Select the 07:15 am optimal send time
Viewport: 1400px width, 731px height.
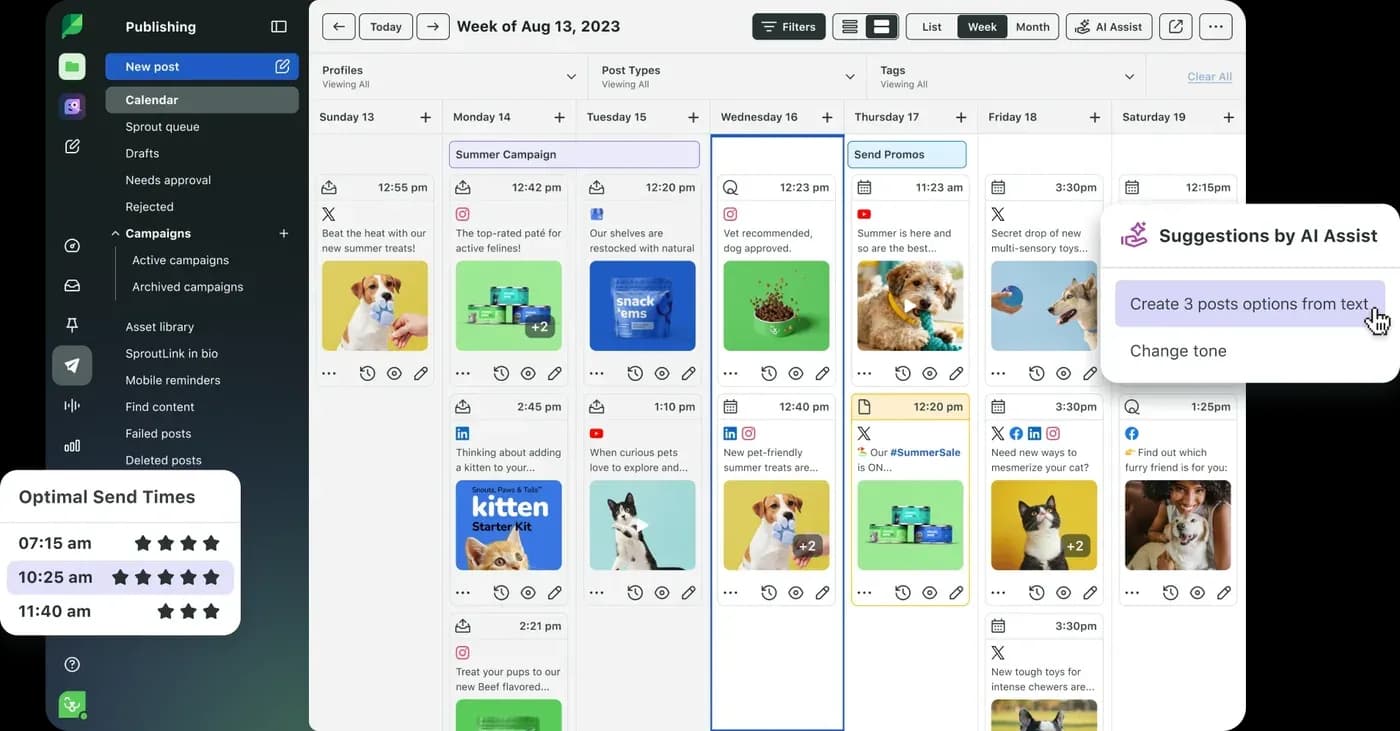point(120,543)
